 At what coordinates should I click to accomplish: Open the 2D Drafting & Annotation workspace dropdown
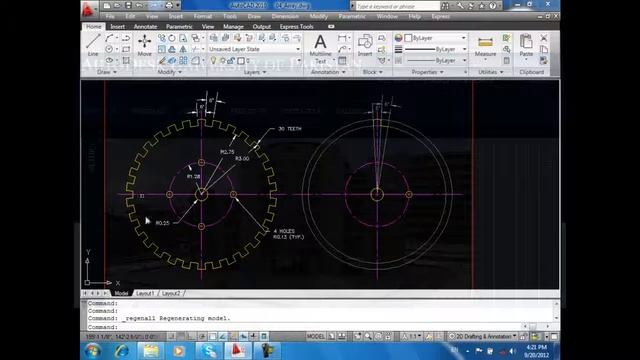tap(483, 336)
